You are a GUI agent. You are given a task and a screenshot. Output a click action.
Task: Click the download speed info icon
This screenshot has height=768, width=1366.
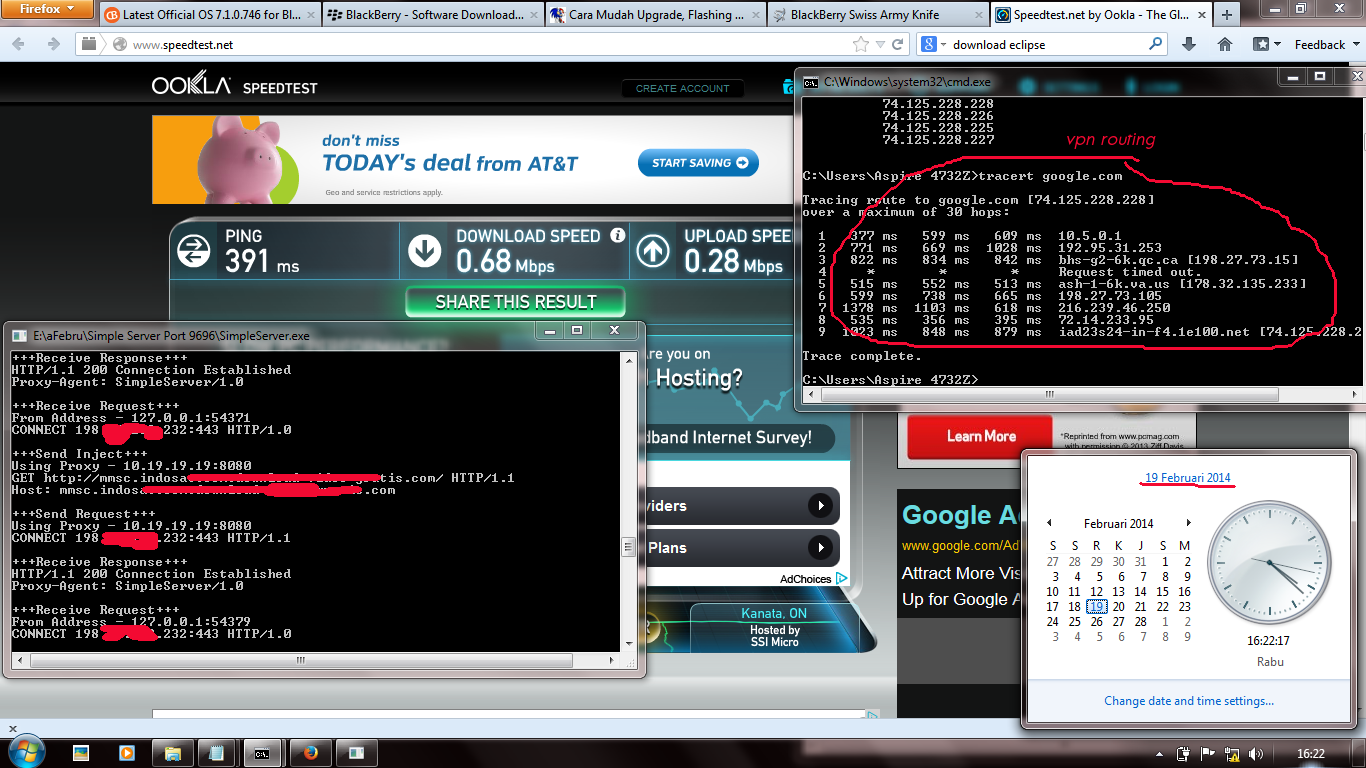[617, 236]
